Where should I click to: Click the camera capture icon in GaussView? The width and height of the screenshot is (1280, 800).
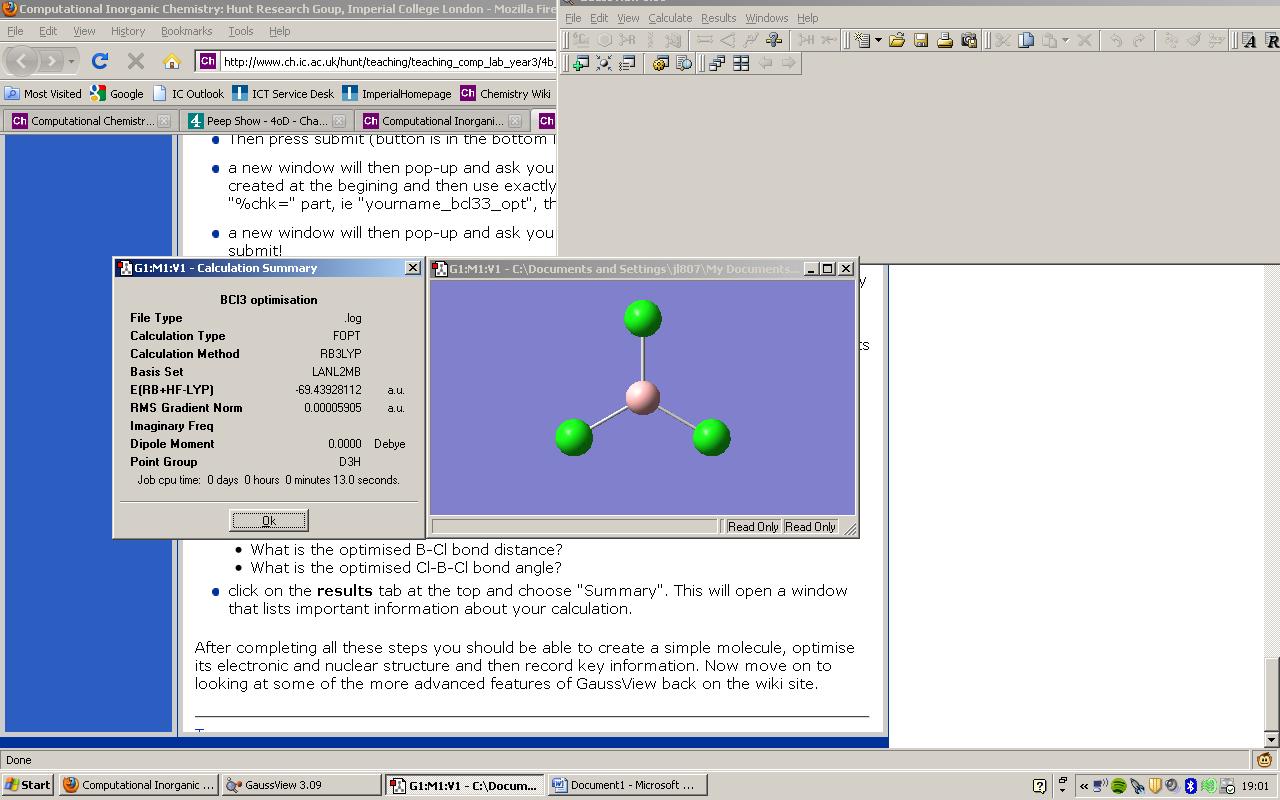coord(969,41)
